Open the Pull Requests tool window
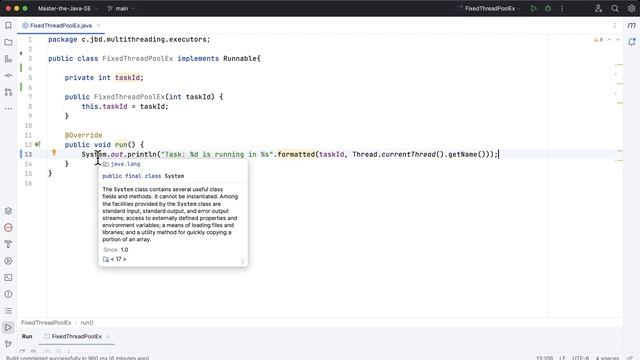The image size is (640, 360). click(8, 92)
